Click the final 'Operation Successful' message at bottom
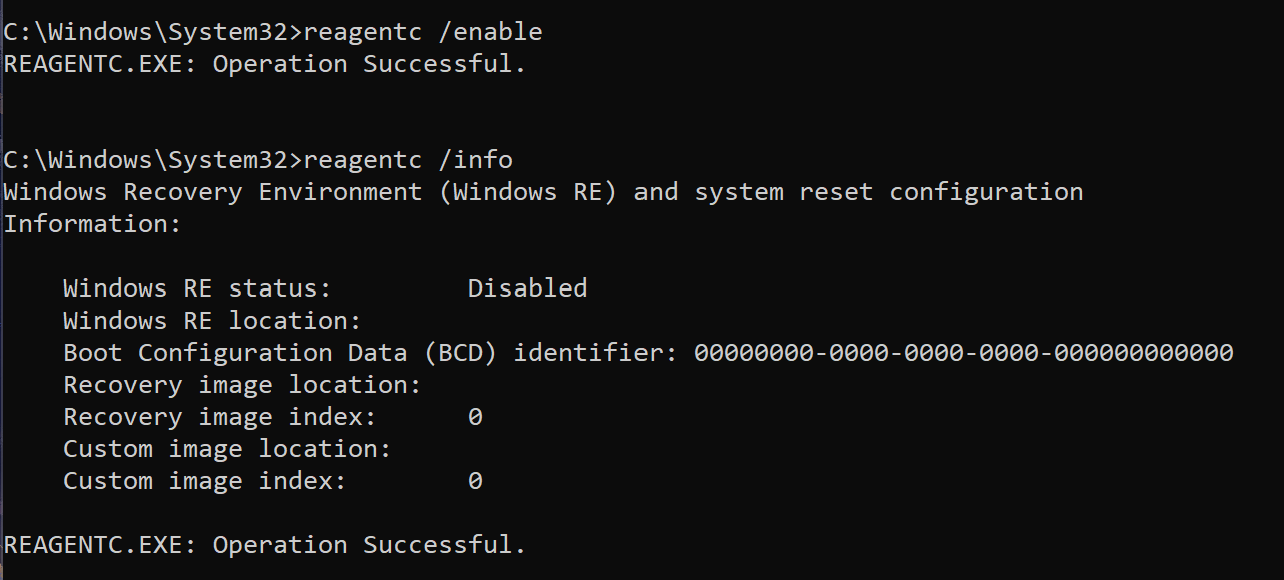The image size is (1284, 580). pos(265,545)
